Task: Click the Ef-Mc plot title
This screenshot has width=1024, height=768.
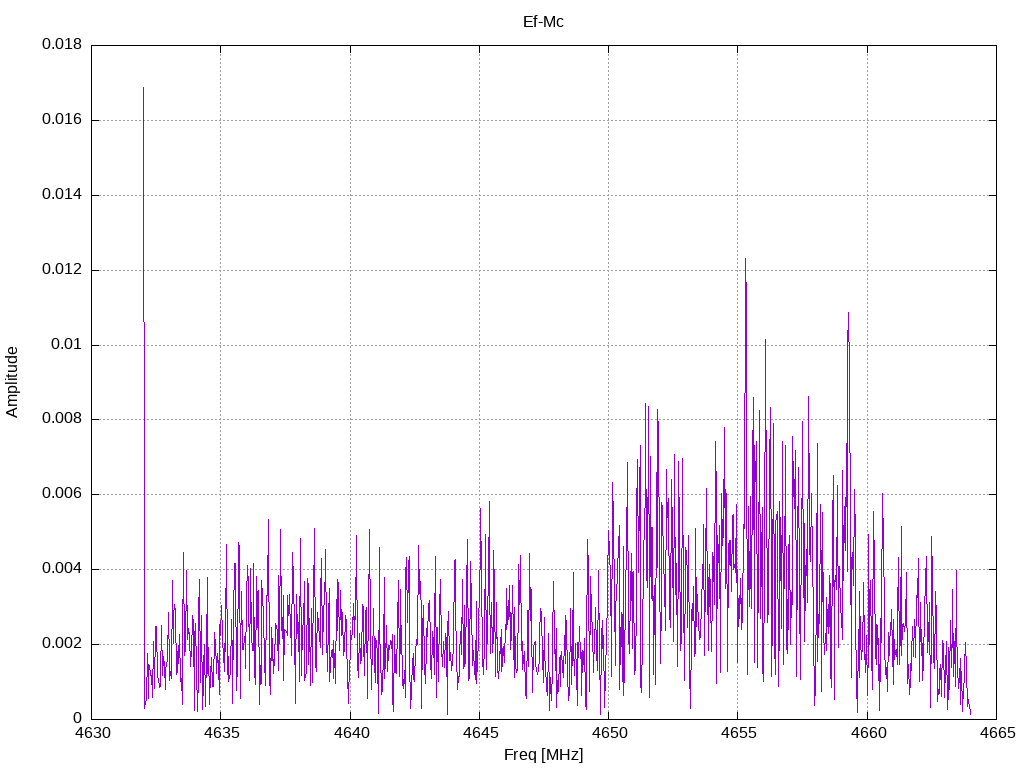Action: 543,22
